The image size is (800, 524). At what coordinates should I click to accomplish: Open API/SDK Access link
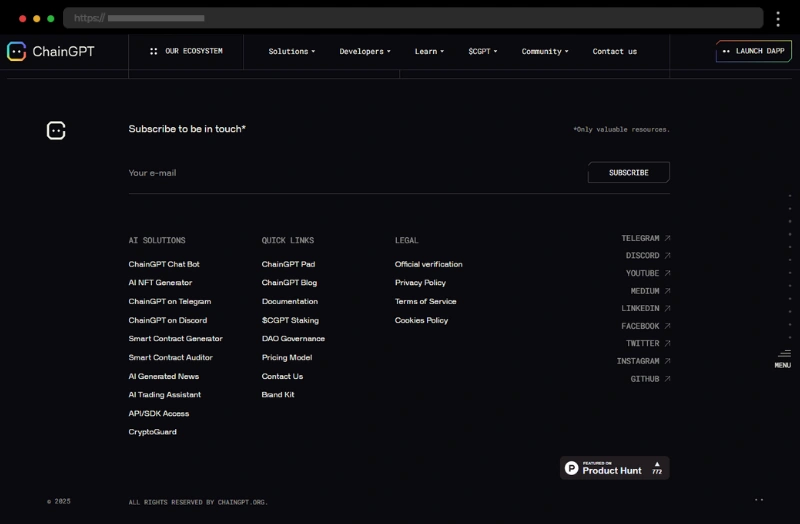tap(159, 414)
